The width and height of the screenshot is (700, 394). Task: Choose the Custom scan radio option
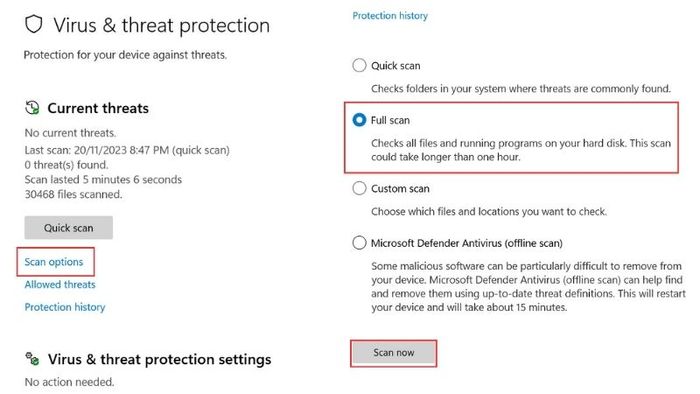tap(359, 188)
